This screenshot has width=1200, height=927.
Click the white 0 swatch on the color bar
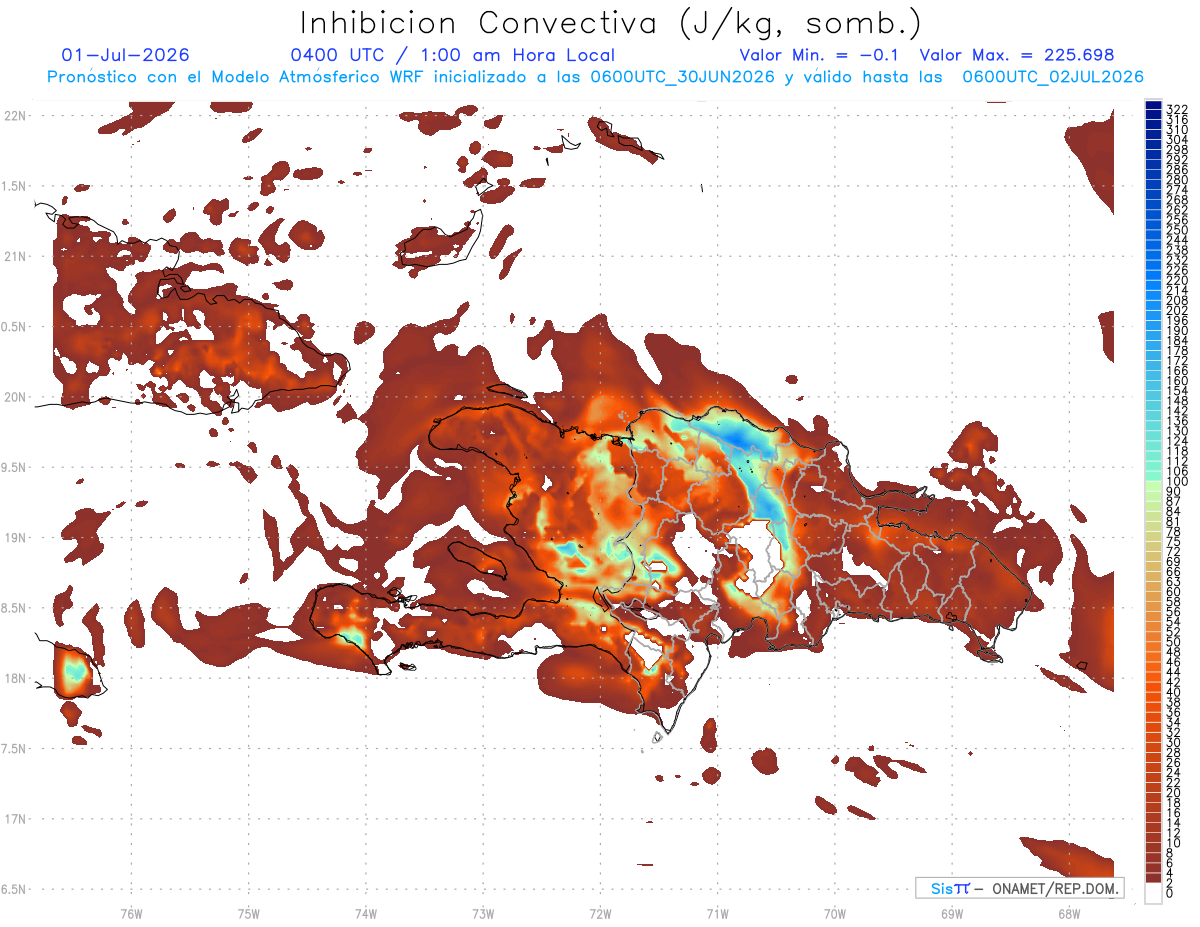(x=1154, y=895)
